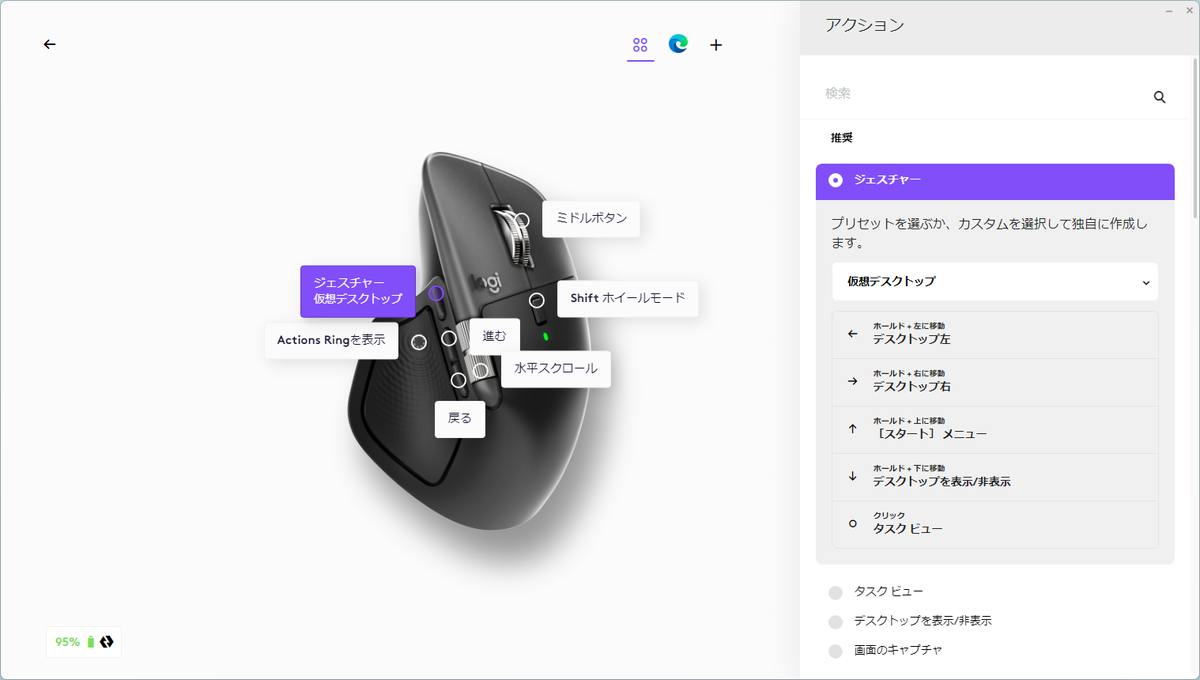Click the 95% battery percentage text
This screenshot has height=680, width=1200.
(x=67, y=642)
